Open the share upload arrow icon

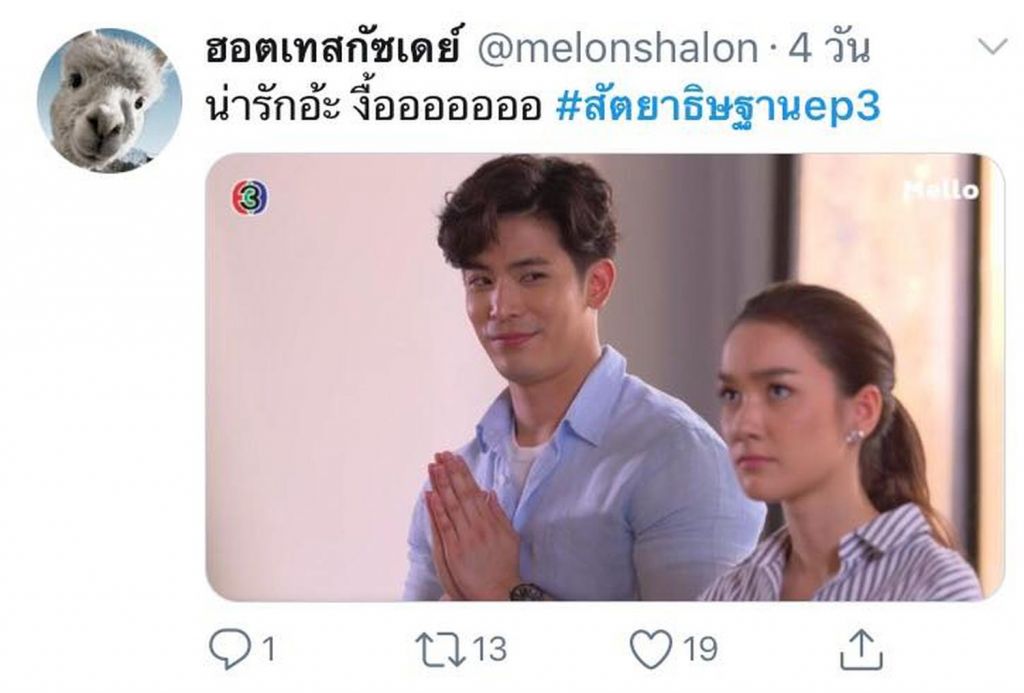[x=861, y=649]
